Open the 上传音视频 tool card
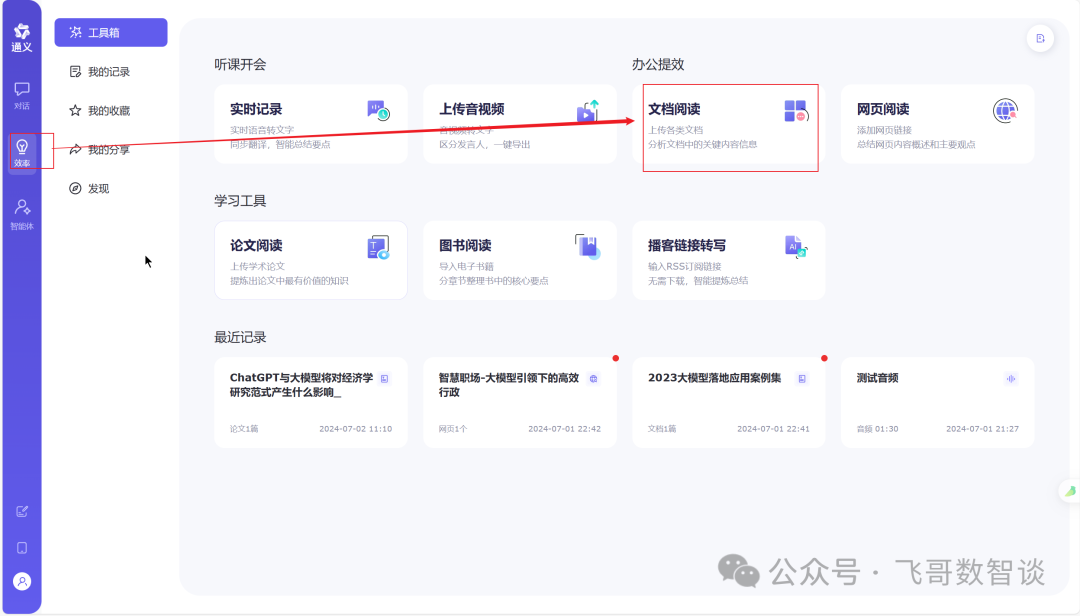 pos(520,124)
